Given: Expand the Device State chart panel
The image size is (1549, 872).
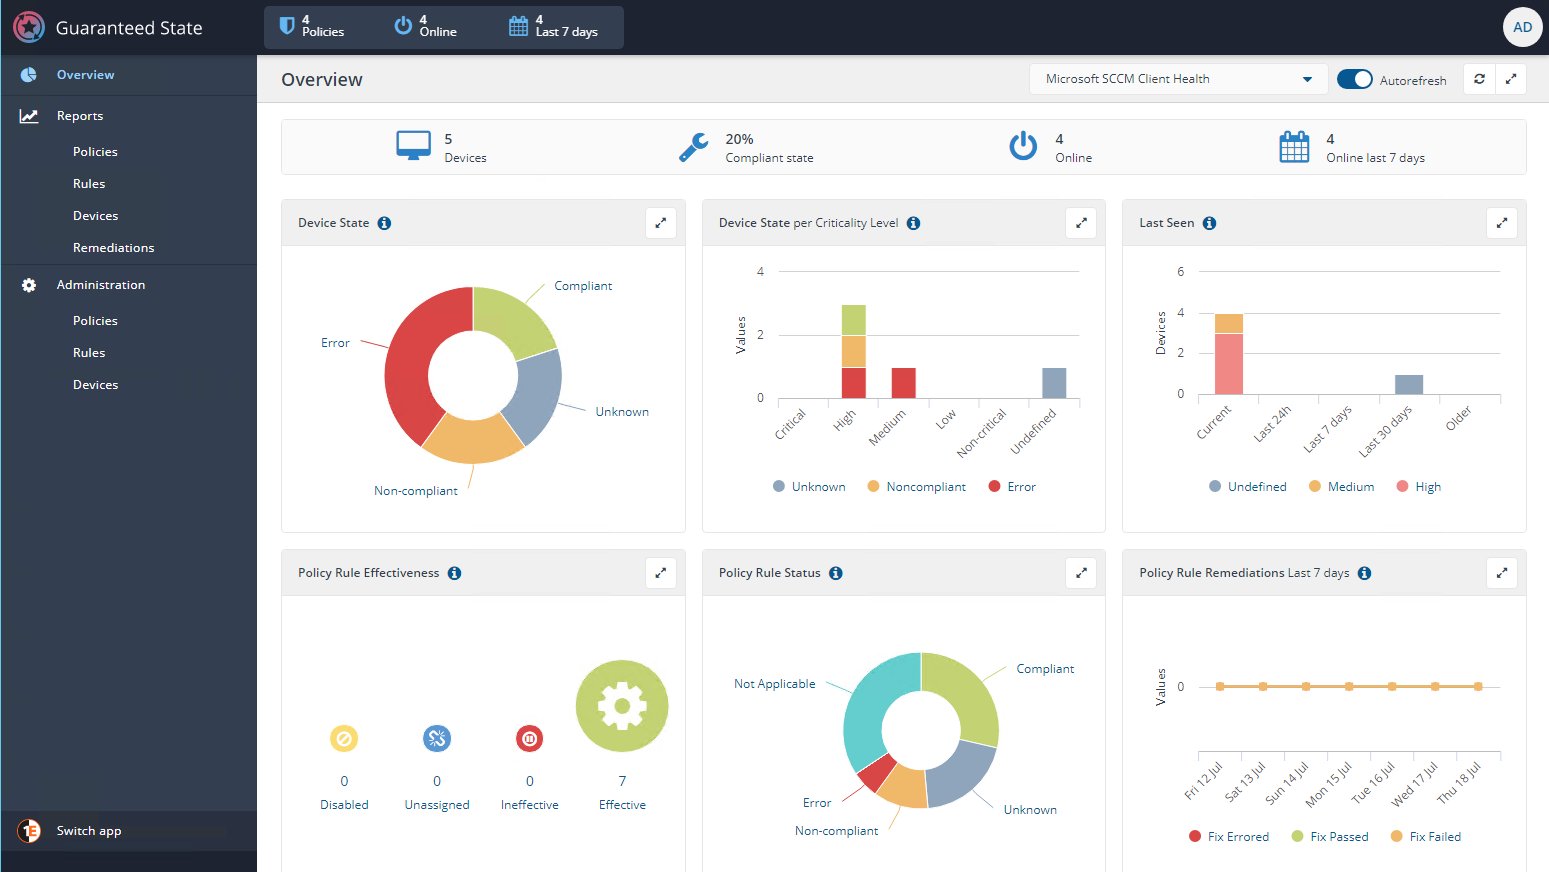Looking at the screenshot, I should click(x=661, y=223).
